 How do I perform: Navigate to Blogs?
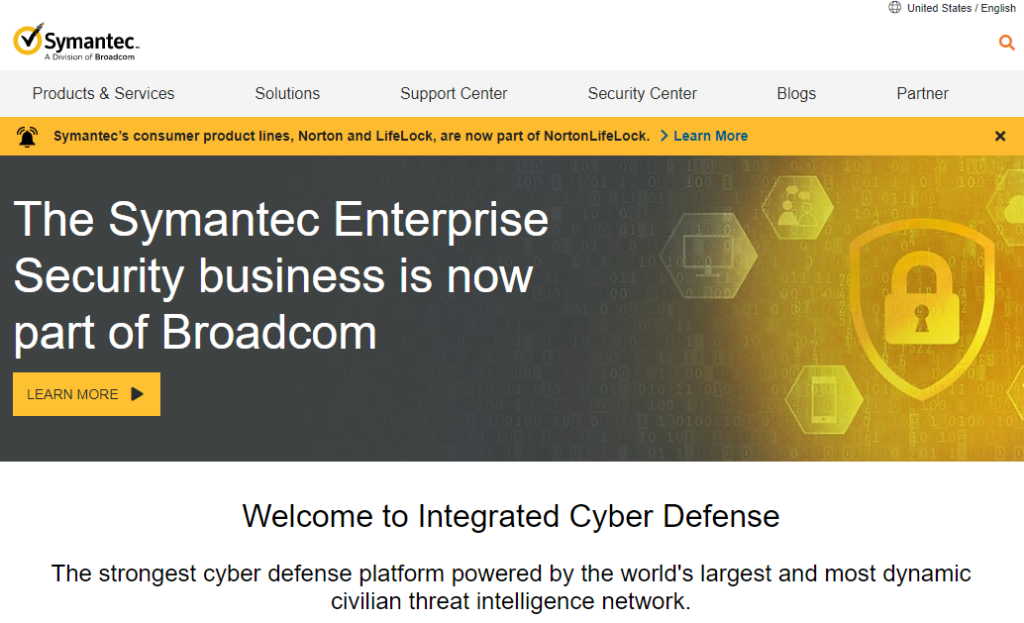click(x=796, y=94)
